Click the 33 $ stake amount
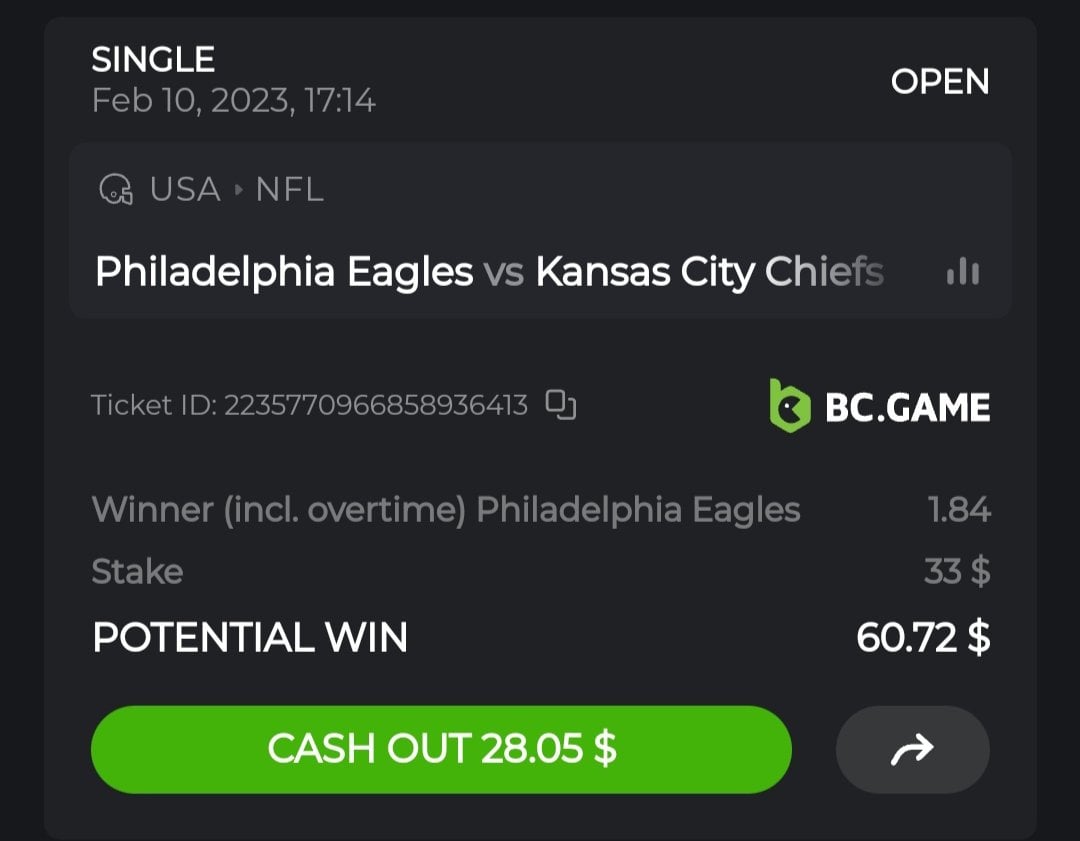The height and width of the screenshot is (841, 1080). pyautogui.click(x=957, y=572)
